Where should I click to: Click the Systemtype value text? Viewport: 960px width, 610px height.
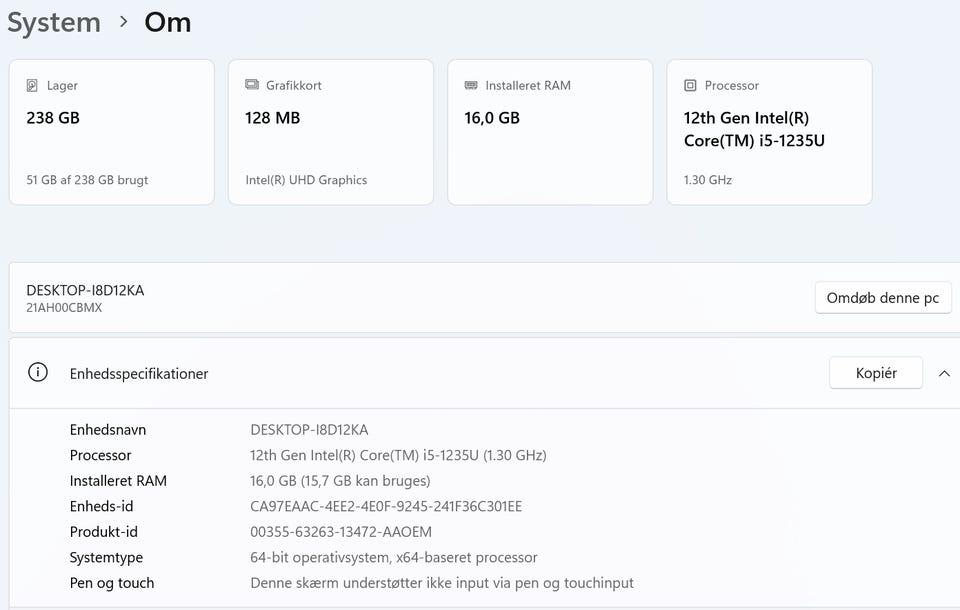(x=393, y=557)
